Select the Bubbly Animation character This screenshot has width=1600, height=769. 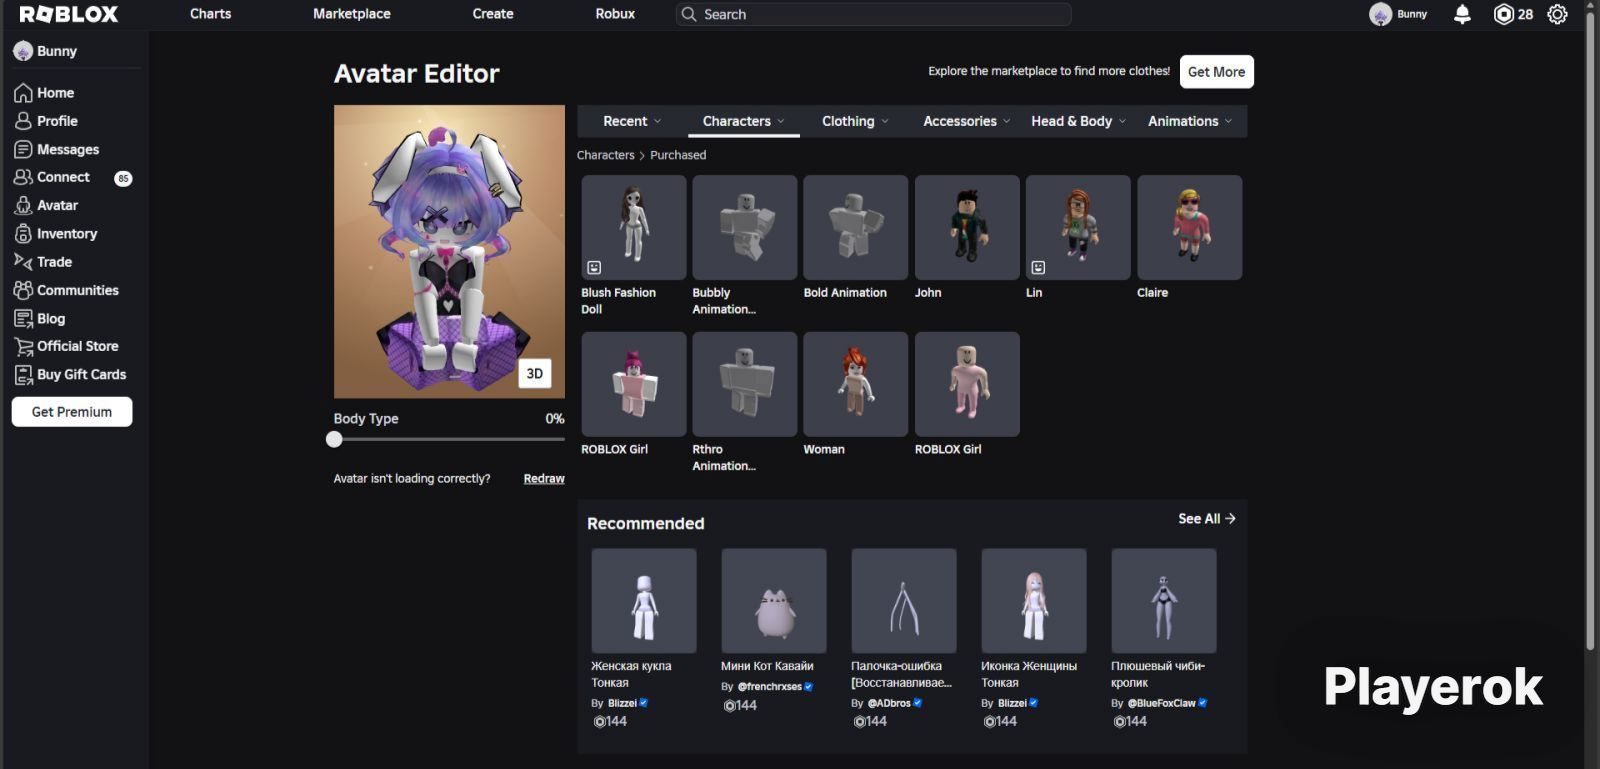point(744,228)
